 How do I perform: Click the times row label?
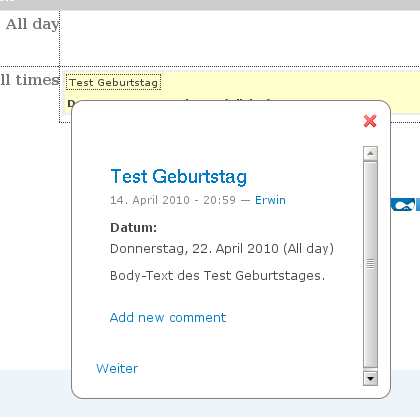[30, 80]
